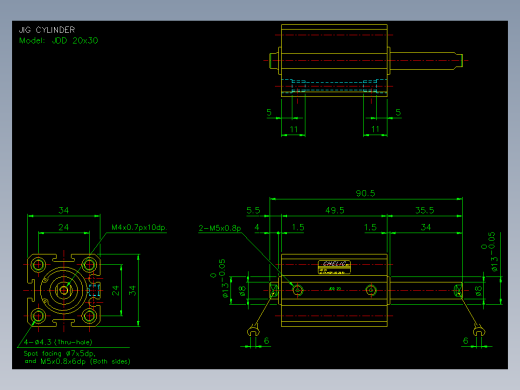520x390 pixels.
Task: Select the left ø8 rod diameter label
Action: (243, 291)
